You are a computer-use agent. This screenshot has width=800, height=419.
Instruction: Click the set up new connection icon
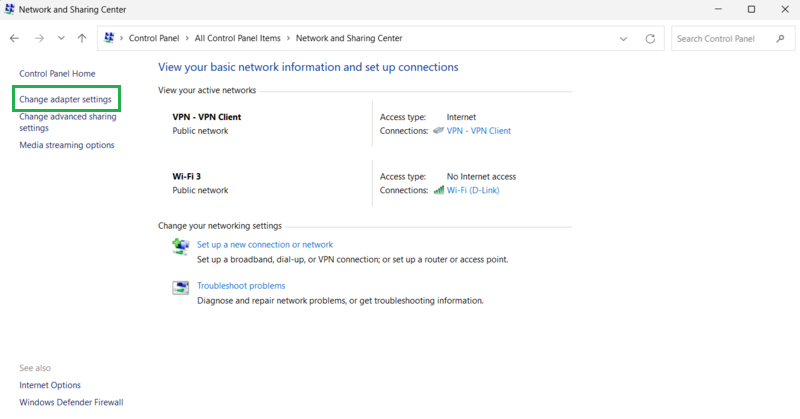180,246
